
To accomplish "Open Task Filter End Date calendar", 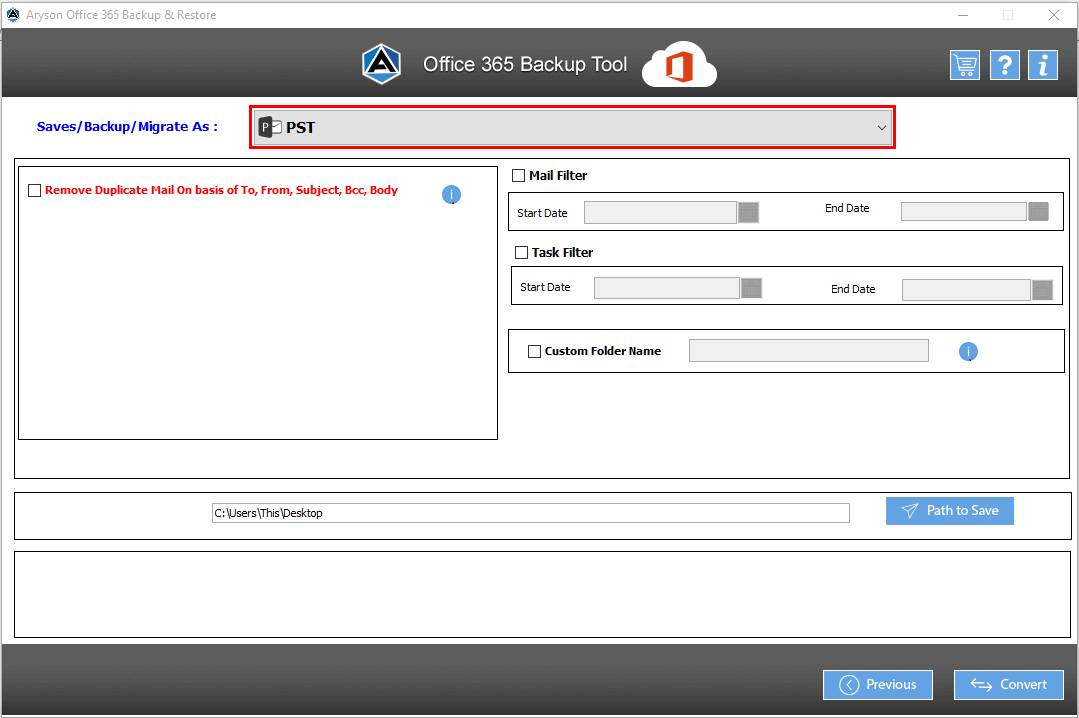I will (x=1043, y=290).
